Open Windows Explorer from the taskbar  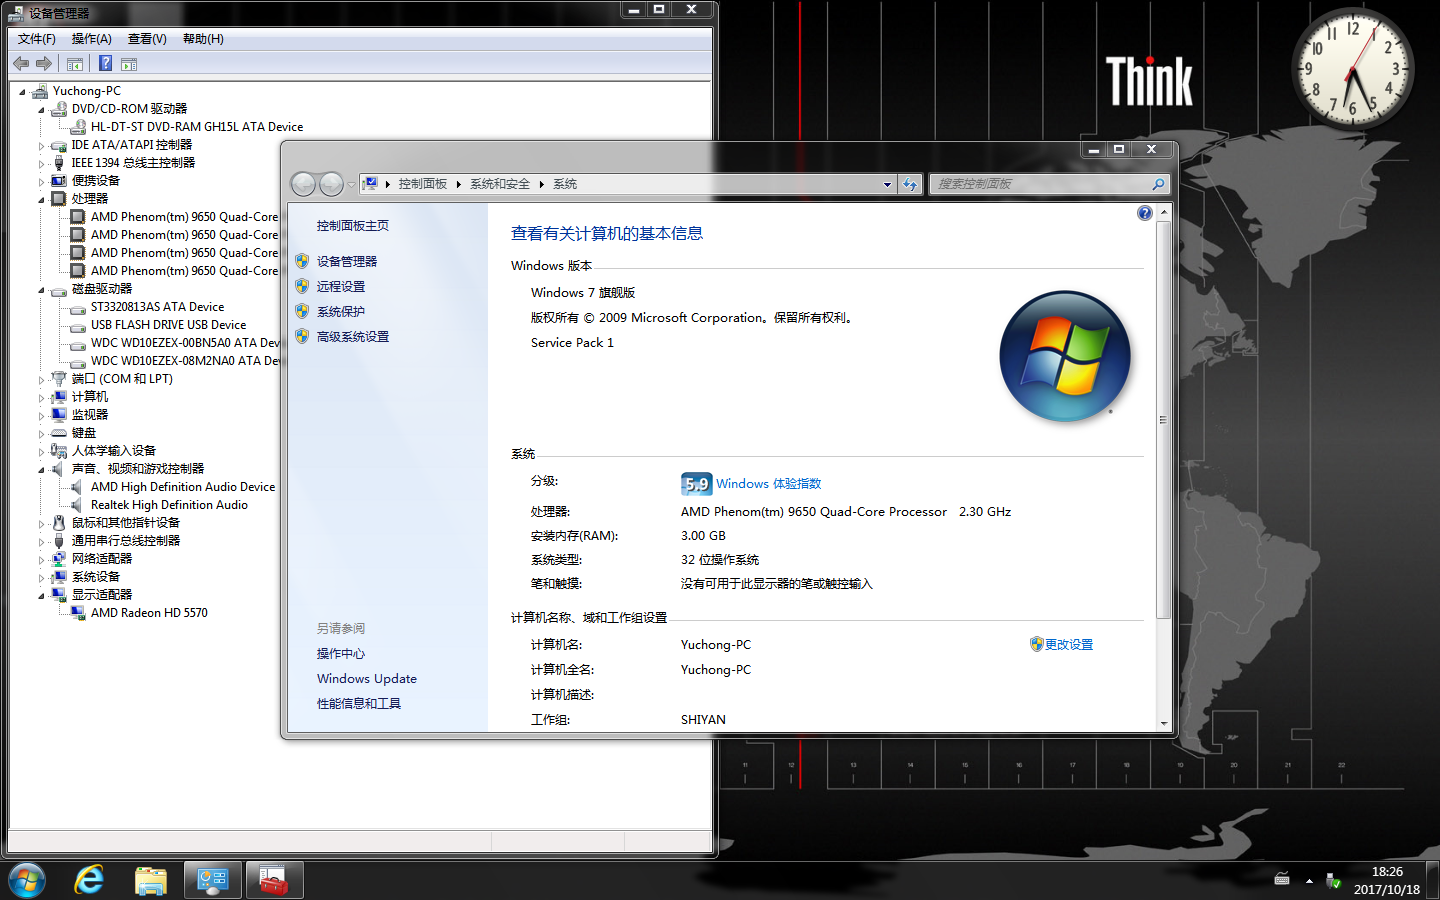click(151, 880)
